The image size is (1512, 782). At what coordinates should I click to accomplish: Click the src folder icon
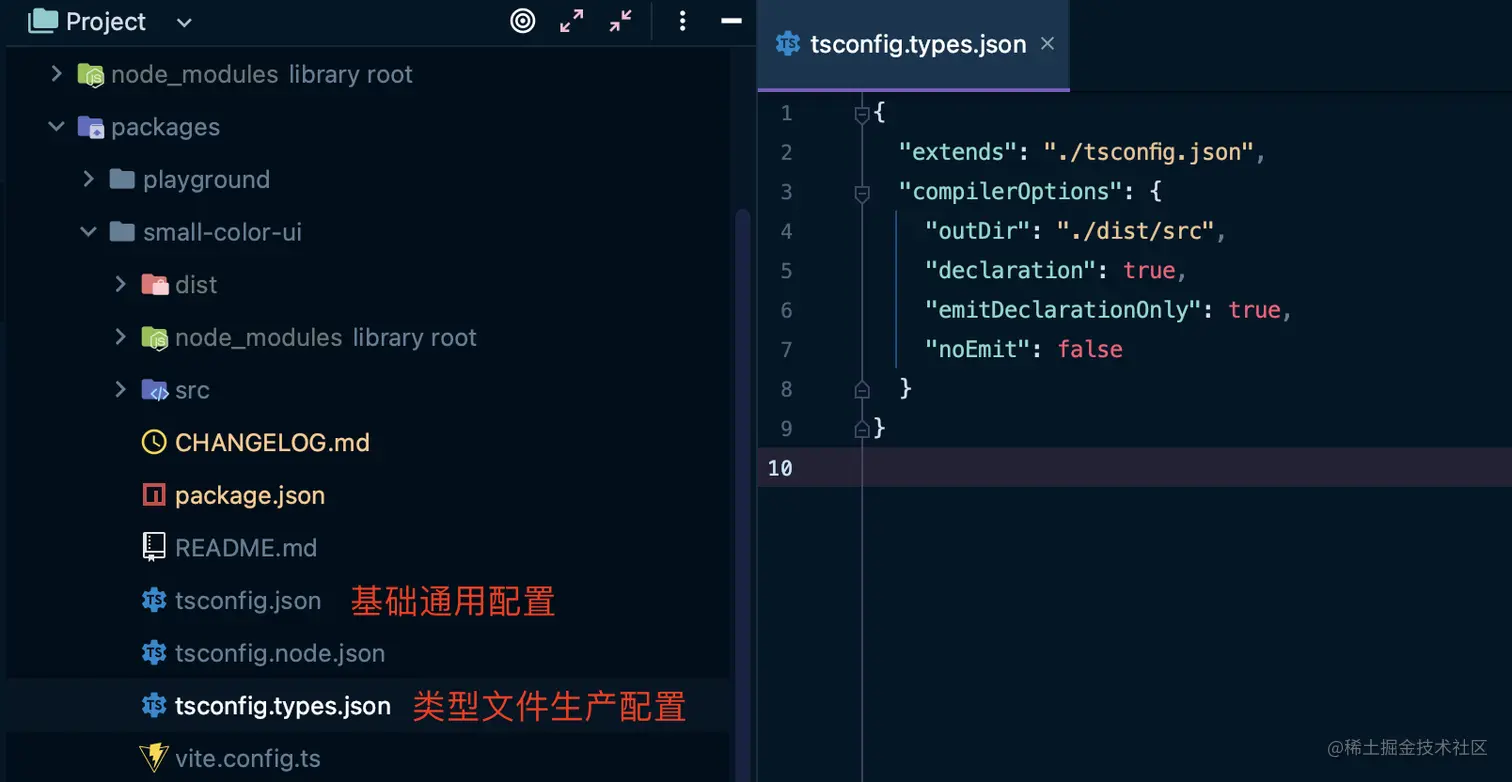[155, 390]
